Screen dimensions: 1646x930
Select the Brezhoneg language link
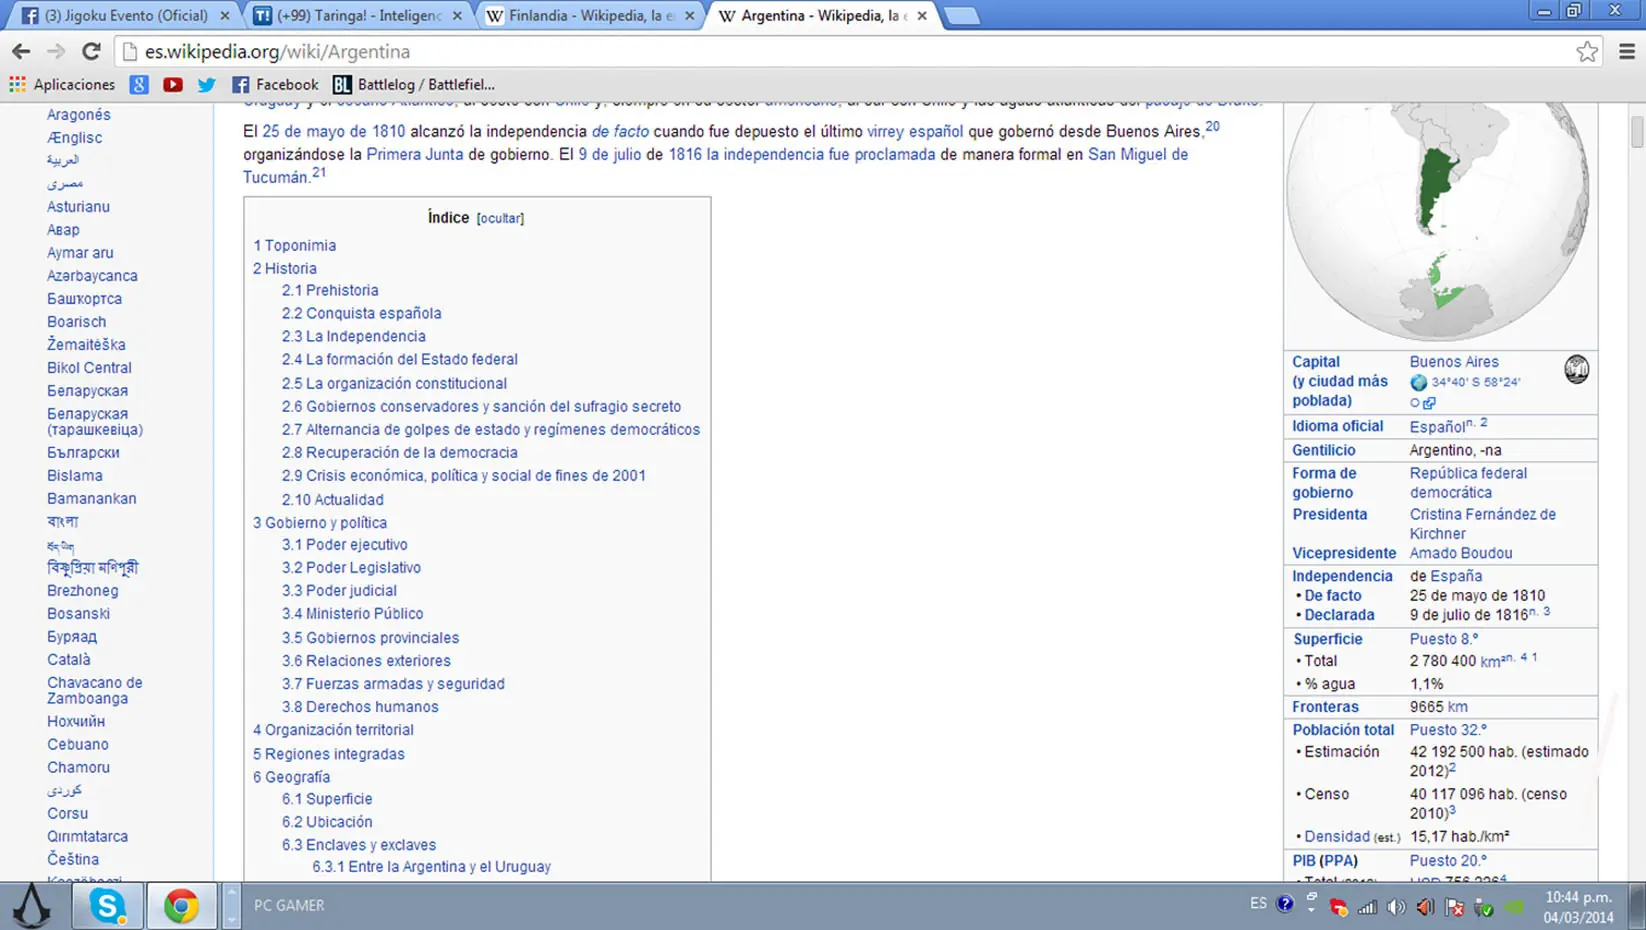point(82,591)
